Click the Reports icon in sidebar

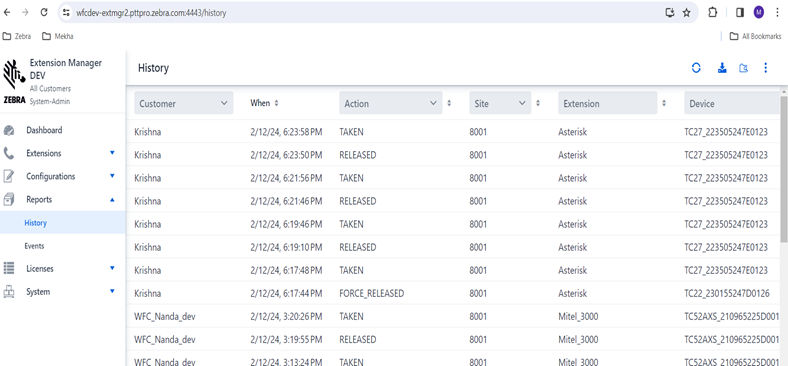click(9, 200)
